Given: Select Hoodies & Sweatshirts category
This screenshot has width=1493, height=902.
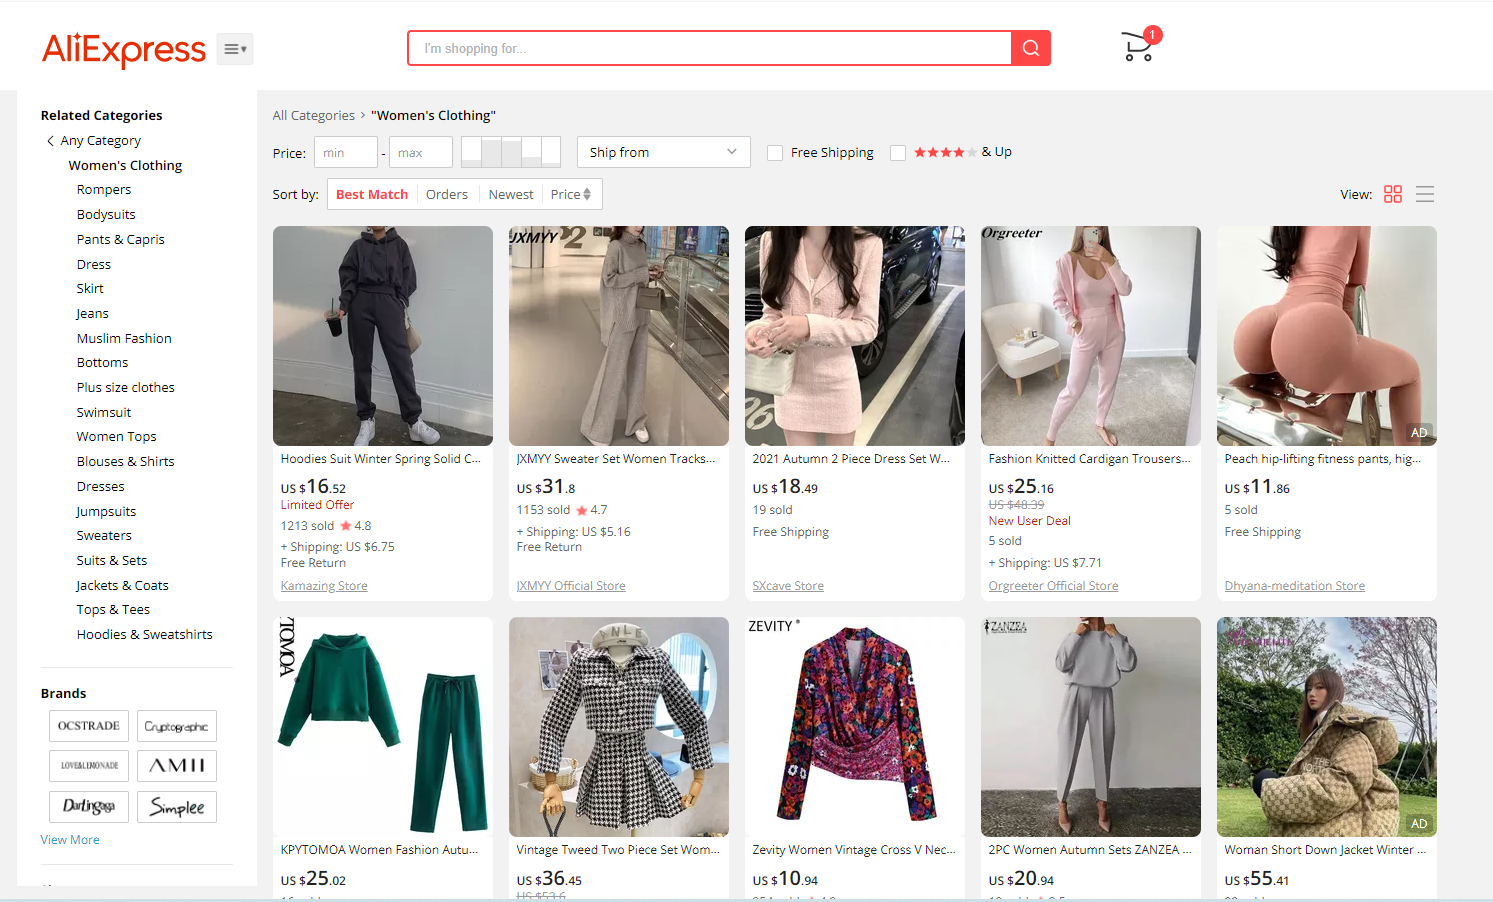Looking at the screenshot, I should tap(144, 635).
